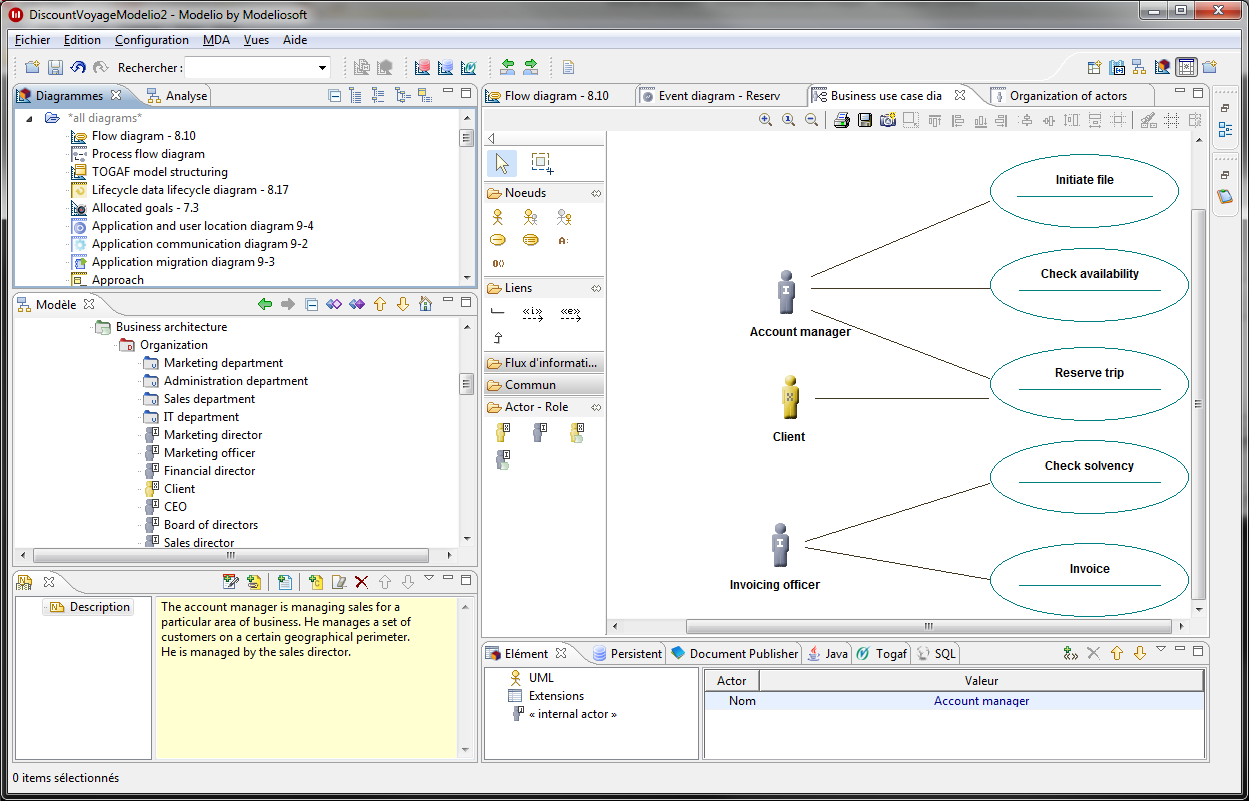
Task: Select Client in the model tree
Action: [x=180, y=489]
